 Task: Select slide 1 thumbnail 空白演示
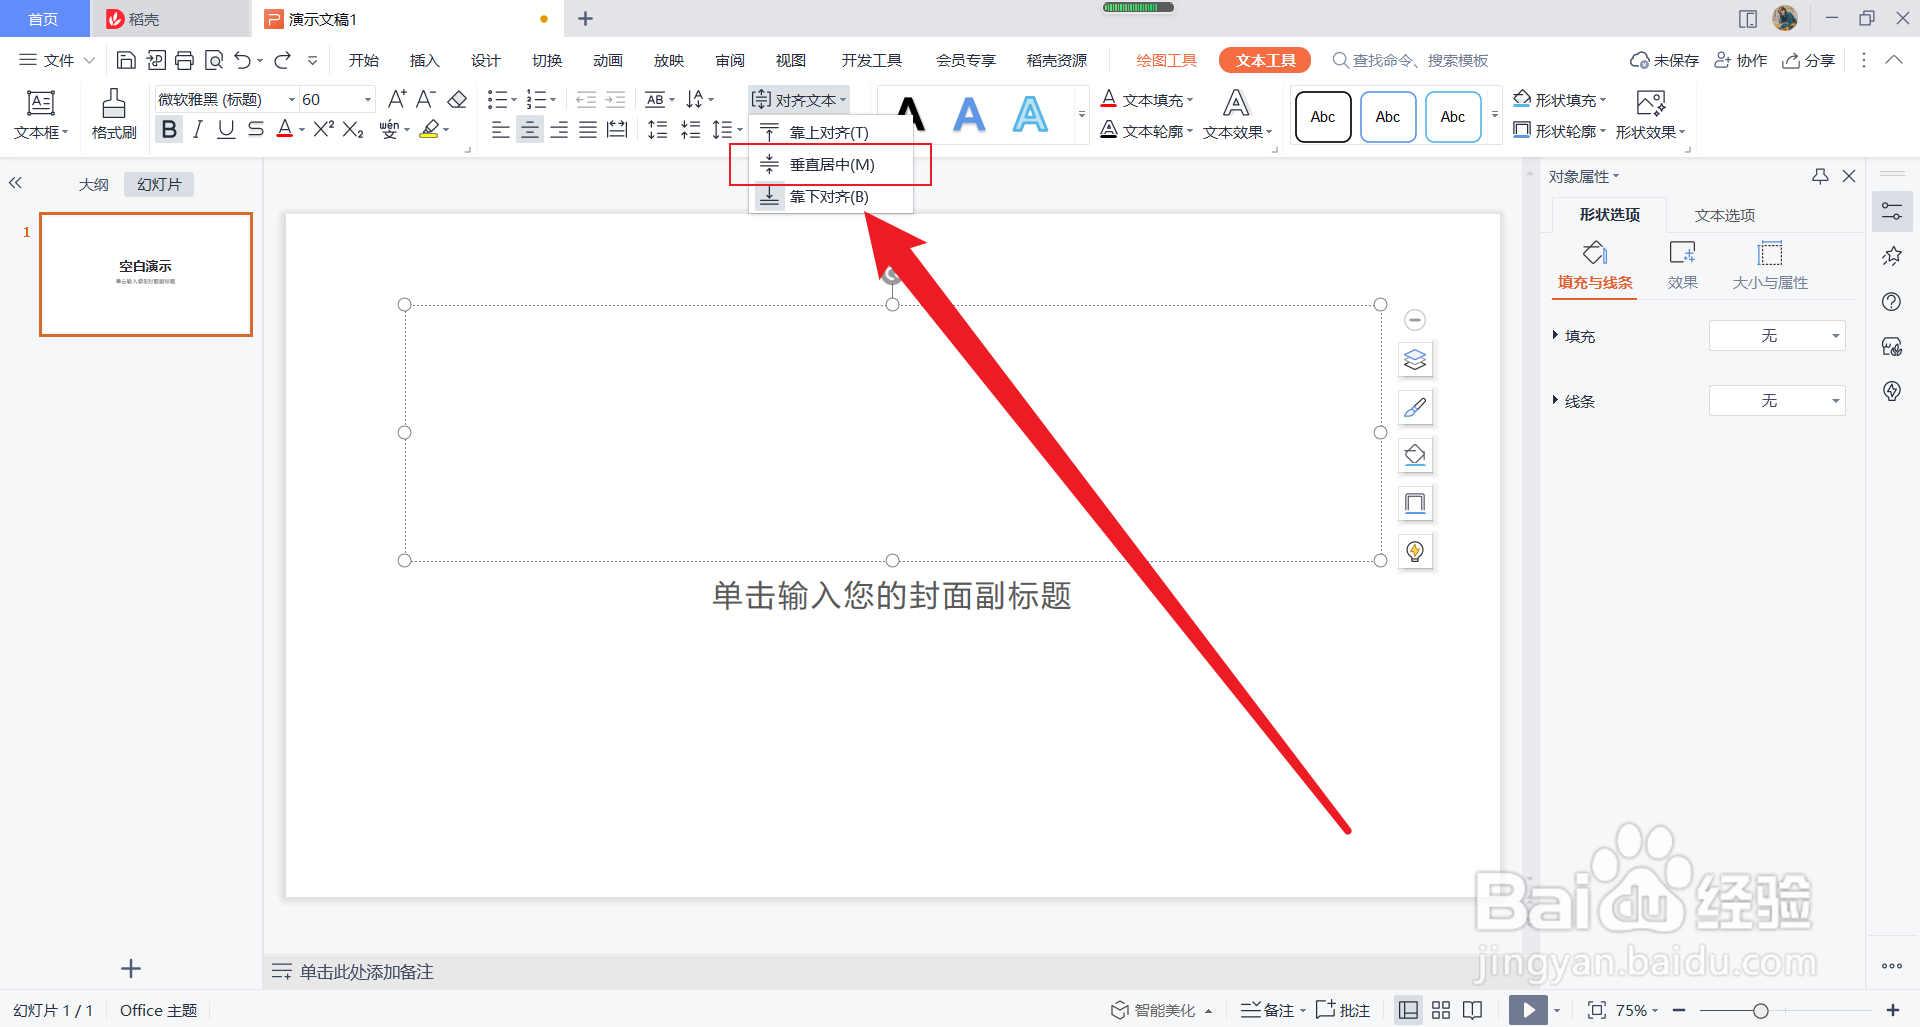(146, 274)
